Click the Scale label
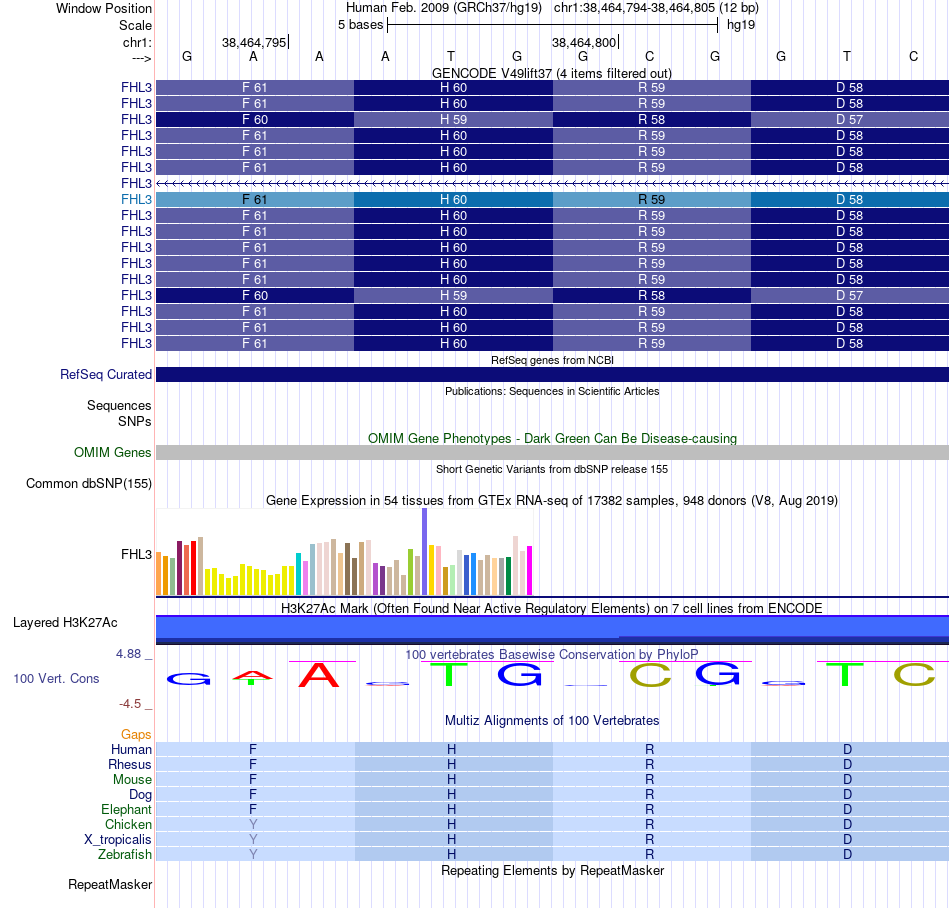950x908 pixels. tap(136, 25)
